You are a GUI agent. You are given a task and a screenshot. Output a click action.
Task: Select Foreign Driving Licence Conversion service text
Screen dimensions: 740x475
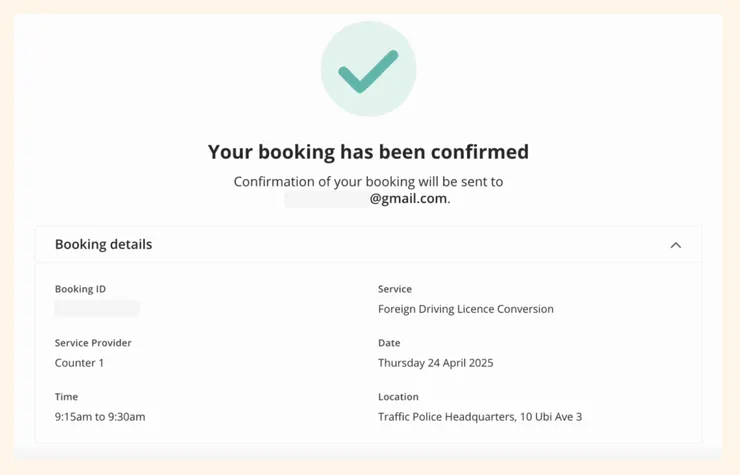(465, 309)
